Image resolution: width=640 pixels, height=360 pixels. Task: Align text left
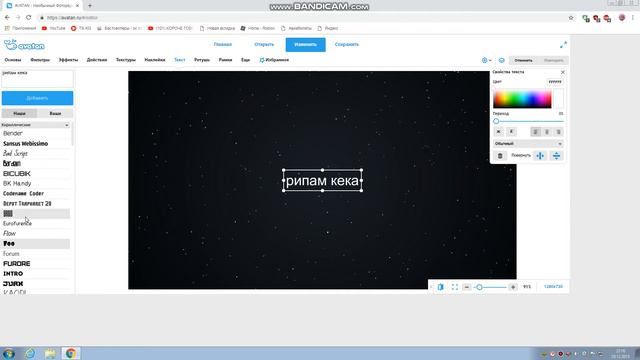click(536, 131)
